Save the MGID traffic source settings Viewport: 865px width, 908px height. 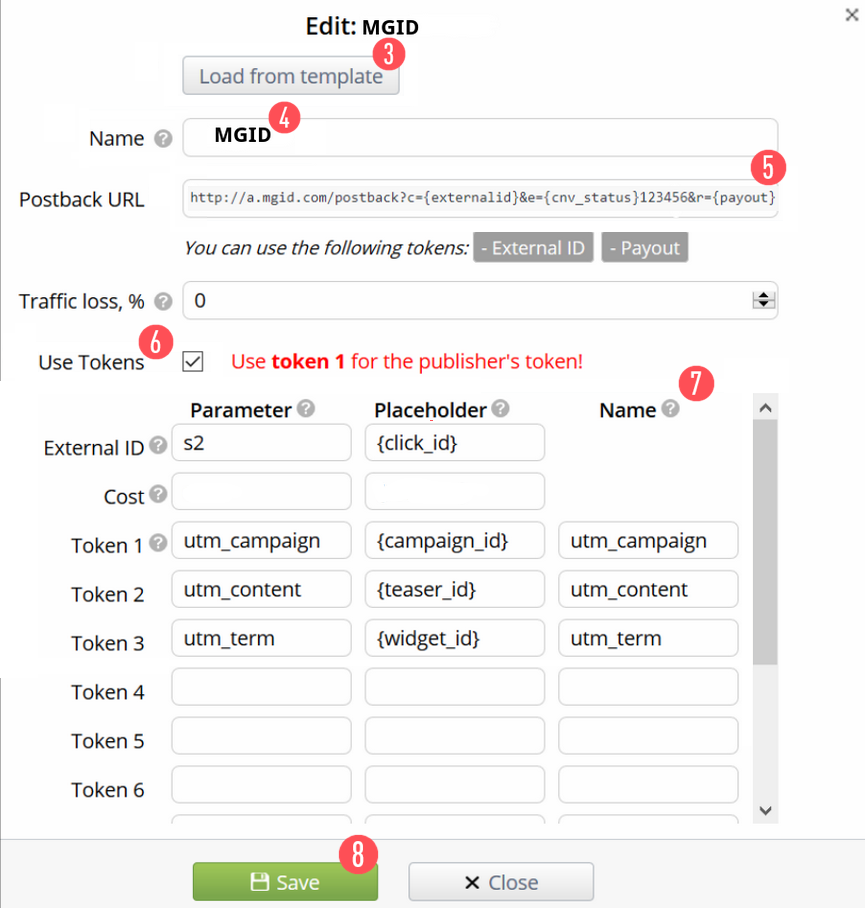285,882
